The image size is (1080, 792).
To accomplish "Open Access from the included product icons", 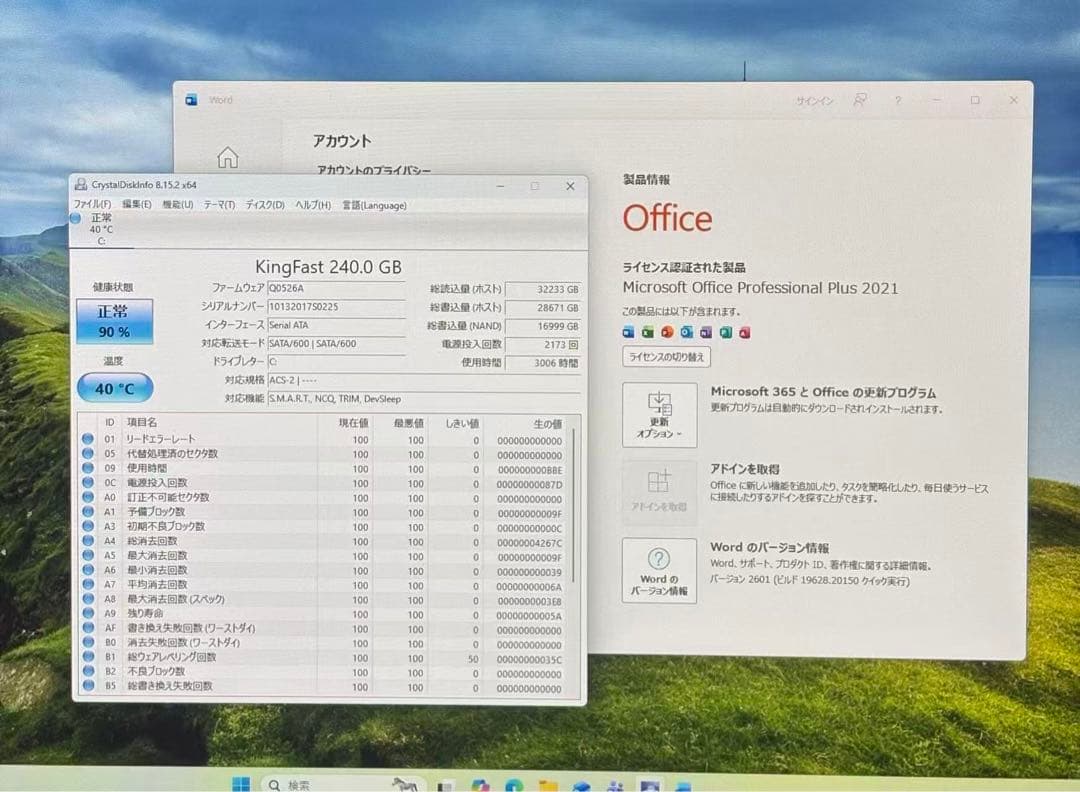I will tap(745, 332).
